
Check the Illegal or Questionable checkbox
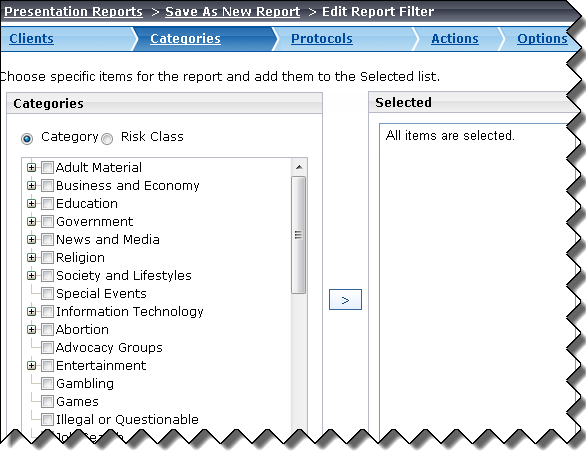tap(47, 420)
